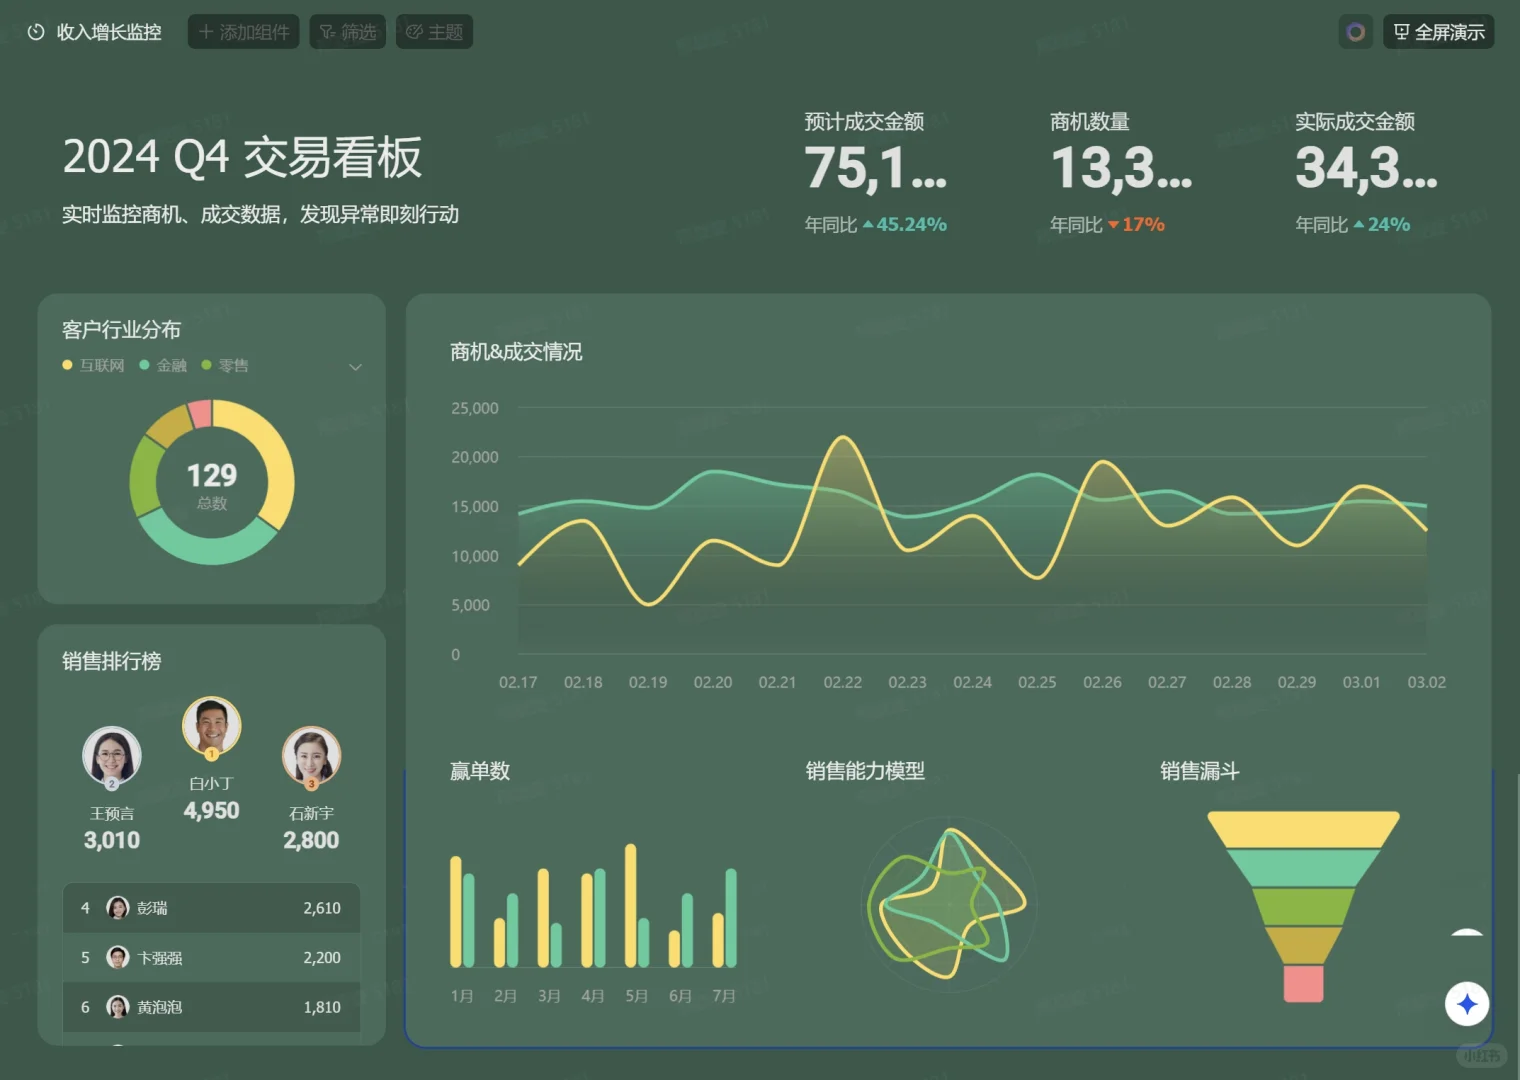1520x1080 pixels.
Task: Click the sales value 1,810 for 黄泡泡
Action: (322, 1007)
